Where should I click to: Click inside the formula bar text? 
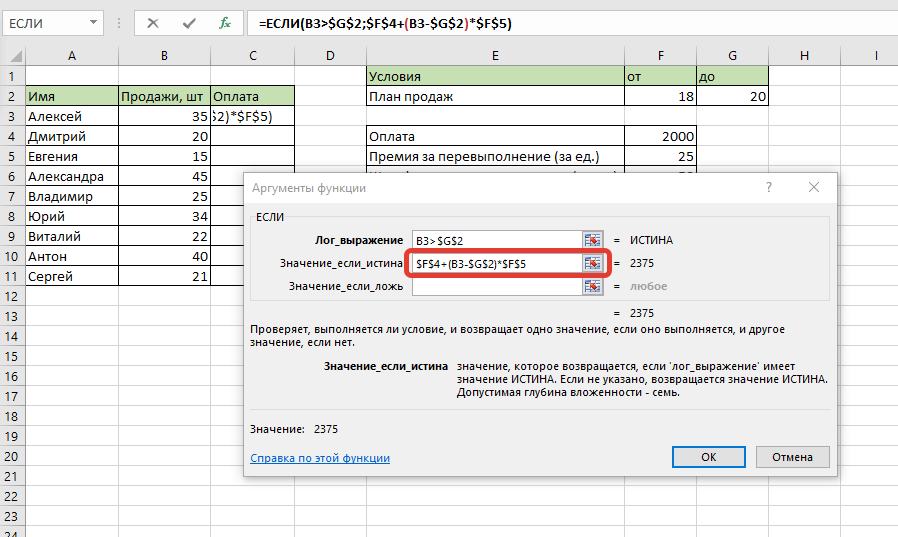(385, 23)
